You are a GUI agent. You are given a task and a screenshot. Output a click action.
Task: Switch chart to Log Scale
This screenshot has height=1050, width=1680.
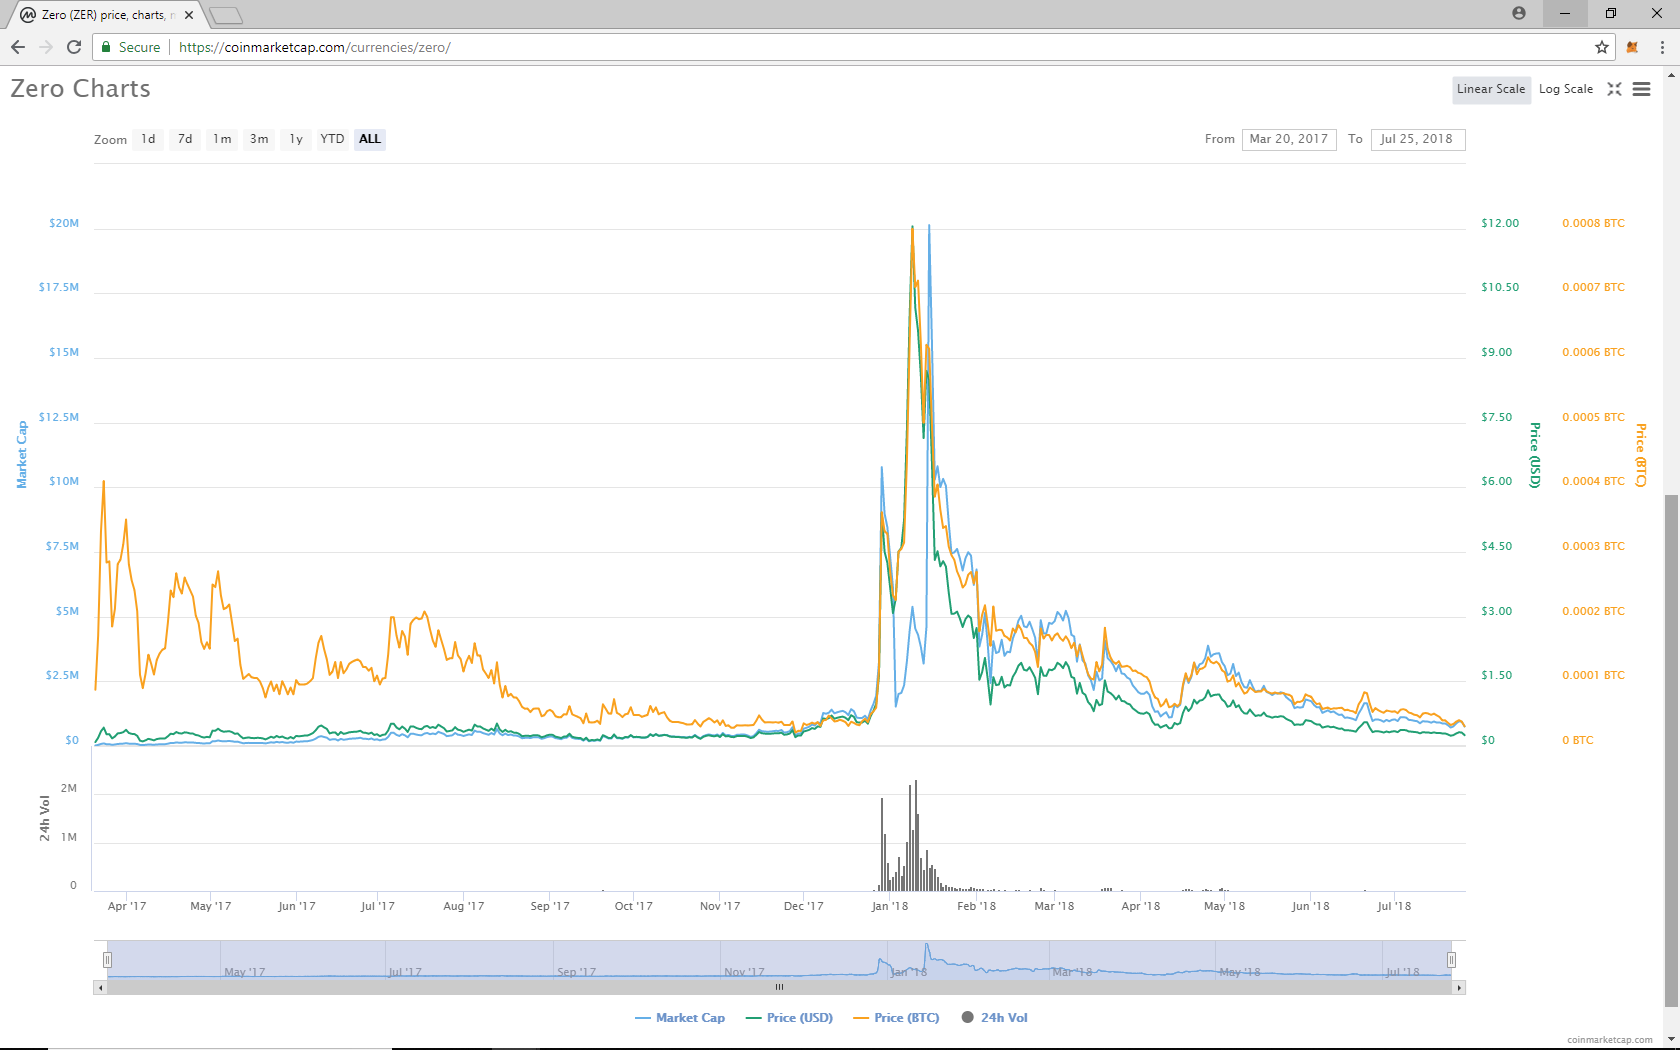1566,89
